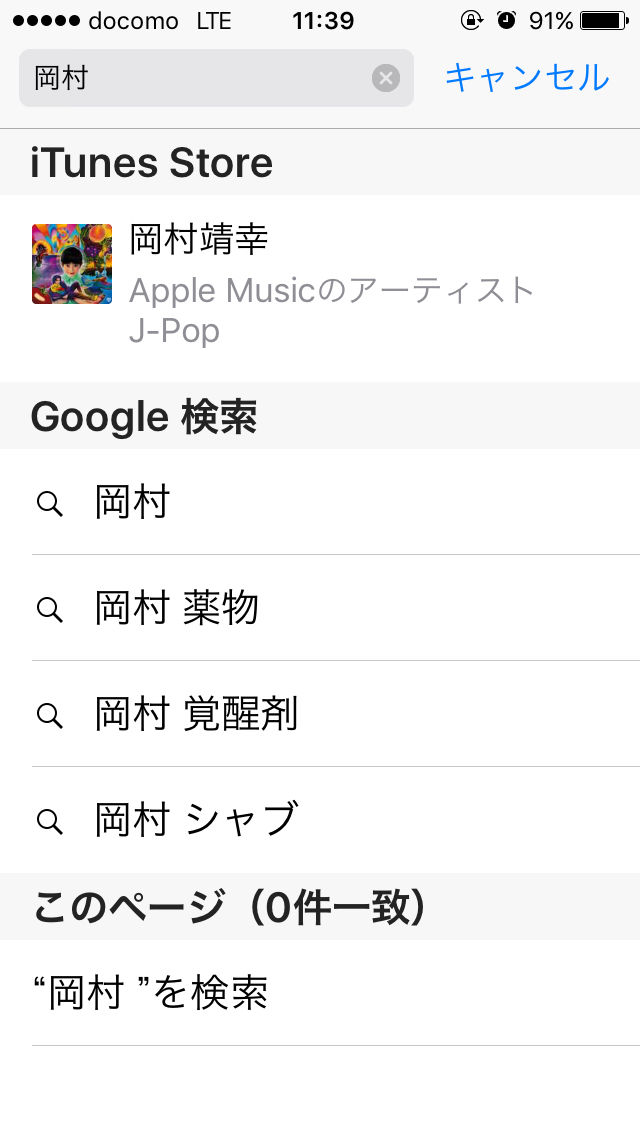This screenshot has height=1136, width=640.
Task: Tap the signal strength dots
Action: tap(46, 21)
